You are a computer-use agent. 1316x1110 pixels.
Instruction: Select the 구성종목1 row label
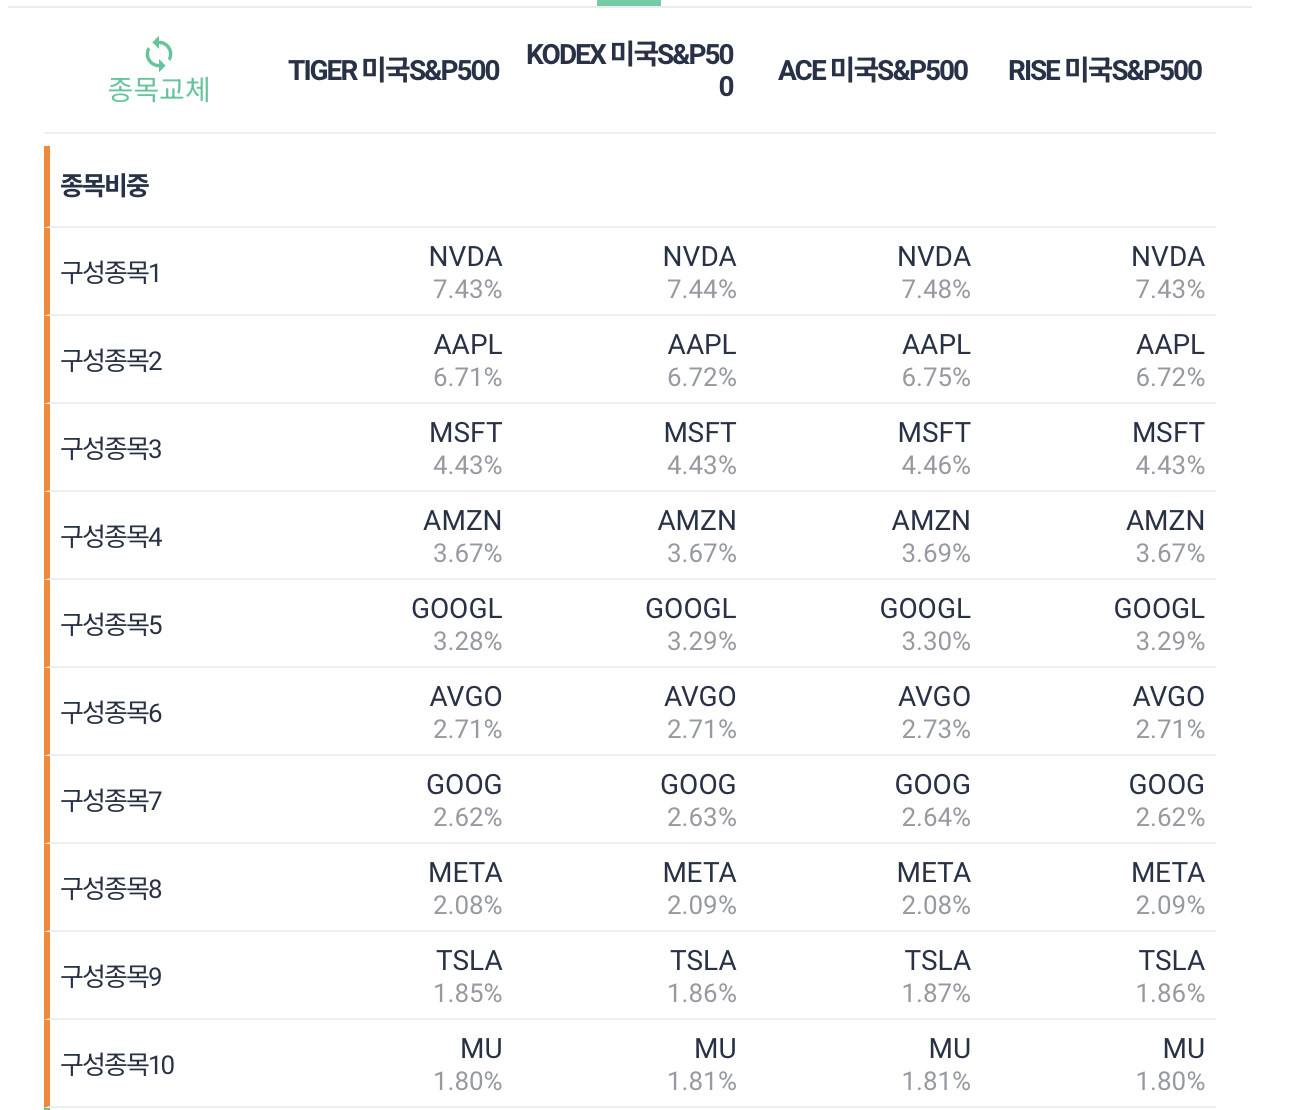(111, 272)
